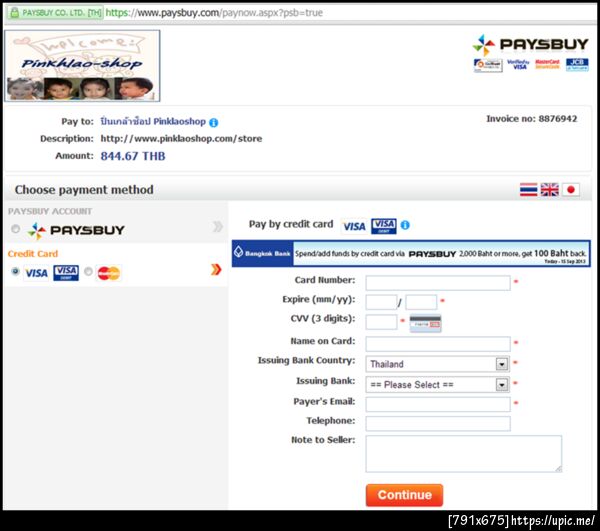Click the Credit Card section heading
The height and width of the screenshot is (531, 600).
coord(33,254)
